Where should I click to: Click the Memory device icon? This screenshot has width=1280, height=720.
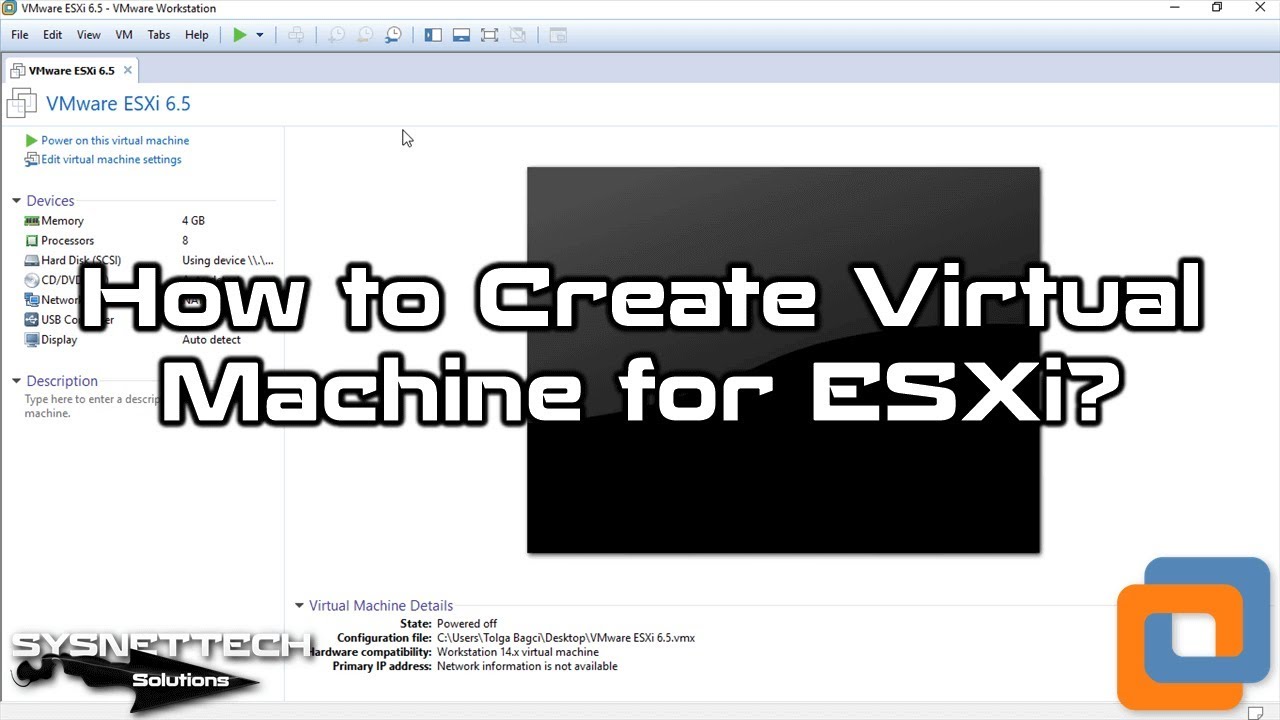tap(31, 221)
